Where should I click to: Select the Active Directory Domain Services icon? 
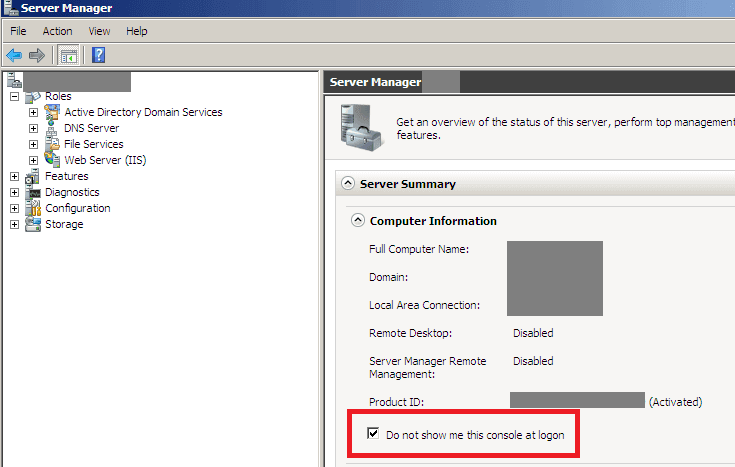pyautogui.click(x=52, y=112)
